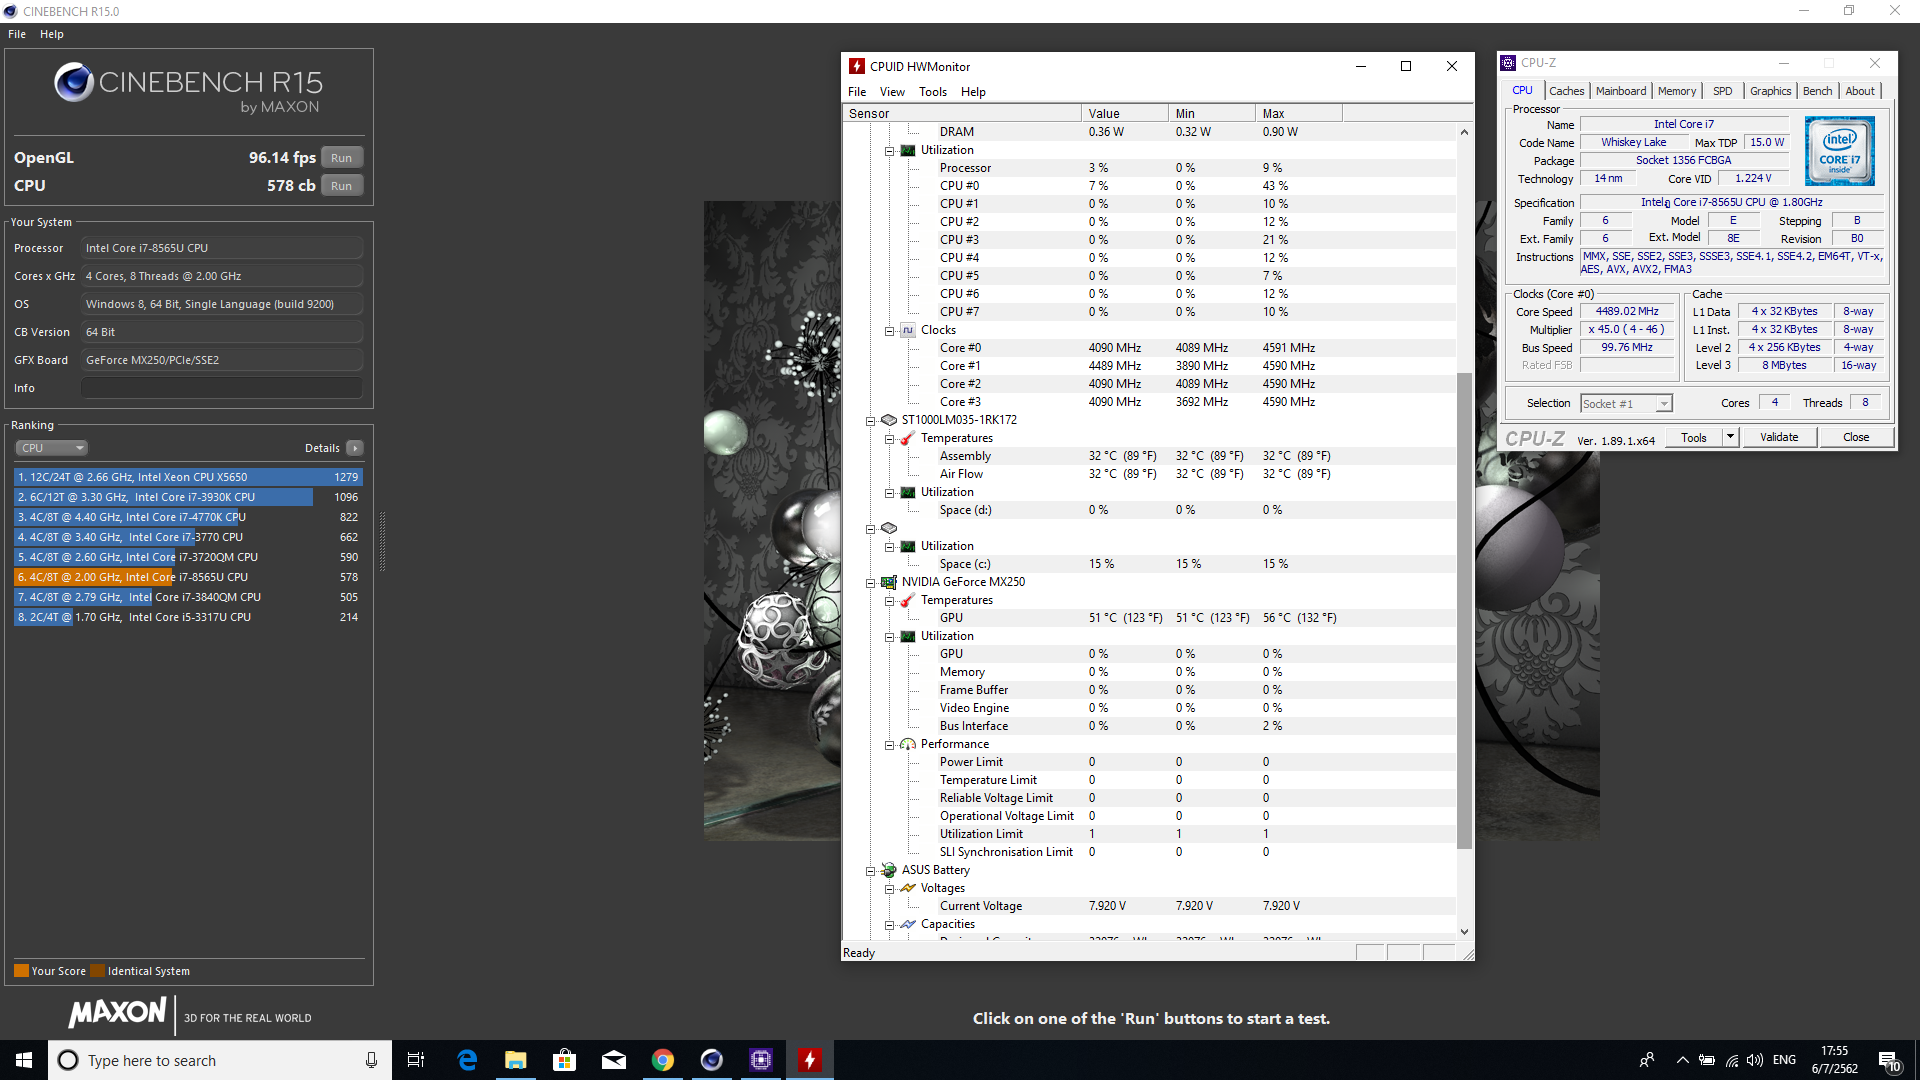Click the Intel Core i7 logo in CPU-Z
Screen dimensions: 1920x1080
coord(1840,151)
